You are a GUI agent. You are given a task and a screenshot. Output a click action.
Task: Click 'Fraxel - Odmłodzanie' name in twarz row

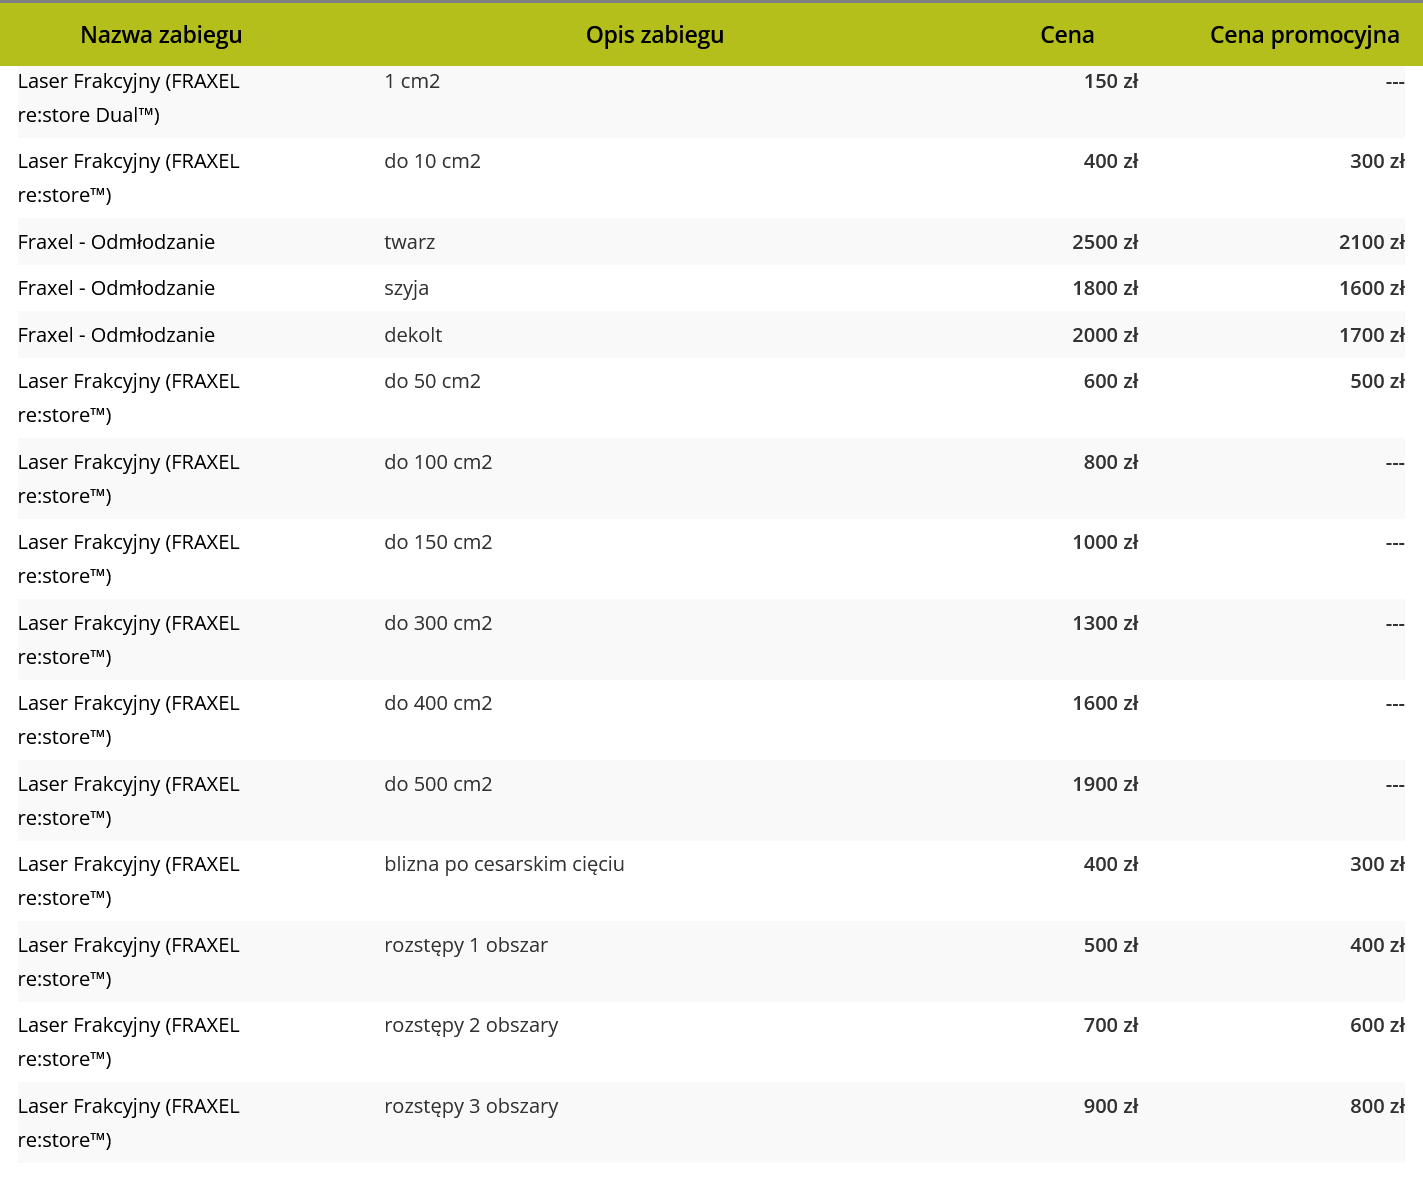pos(117,242)
